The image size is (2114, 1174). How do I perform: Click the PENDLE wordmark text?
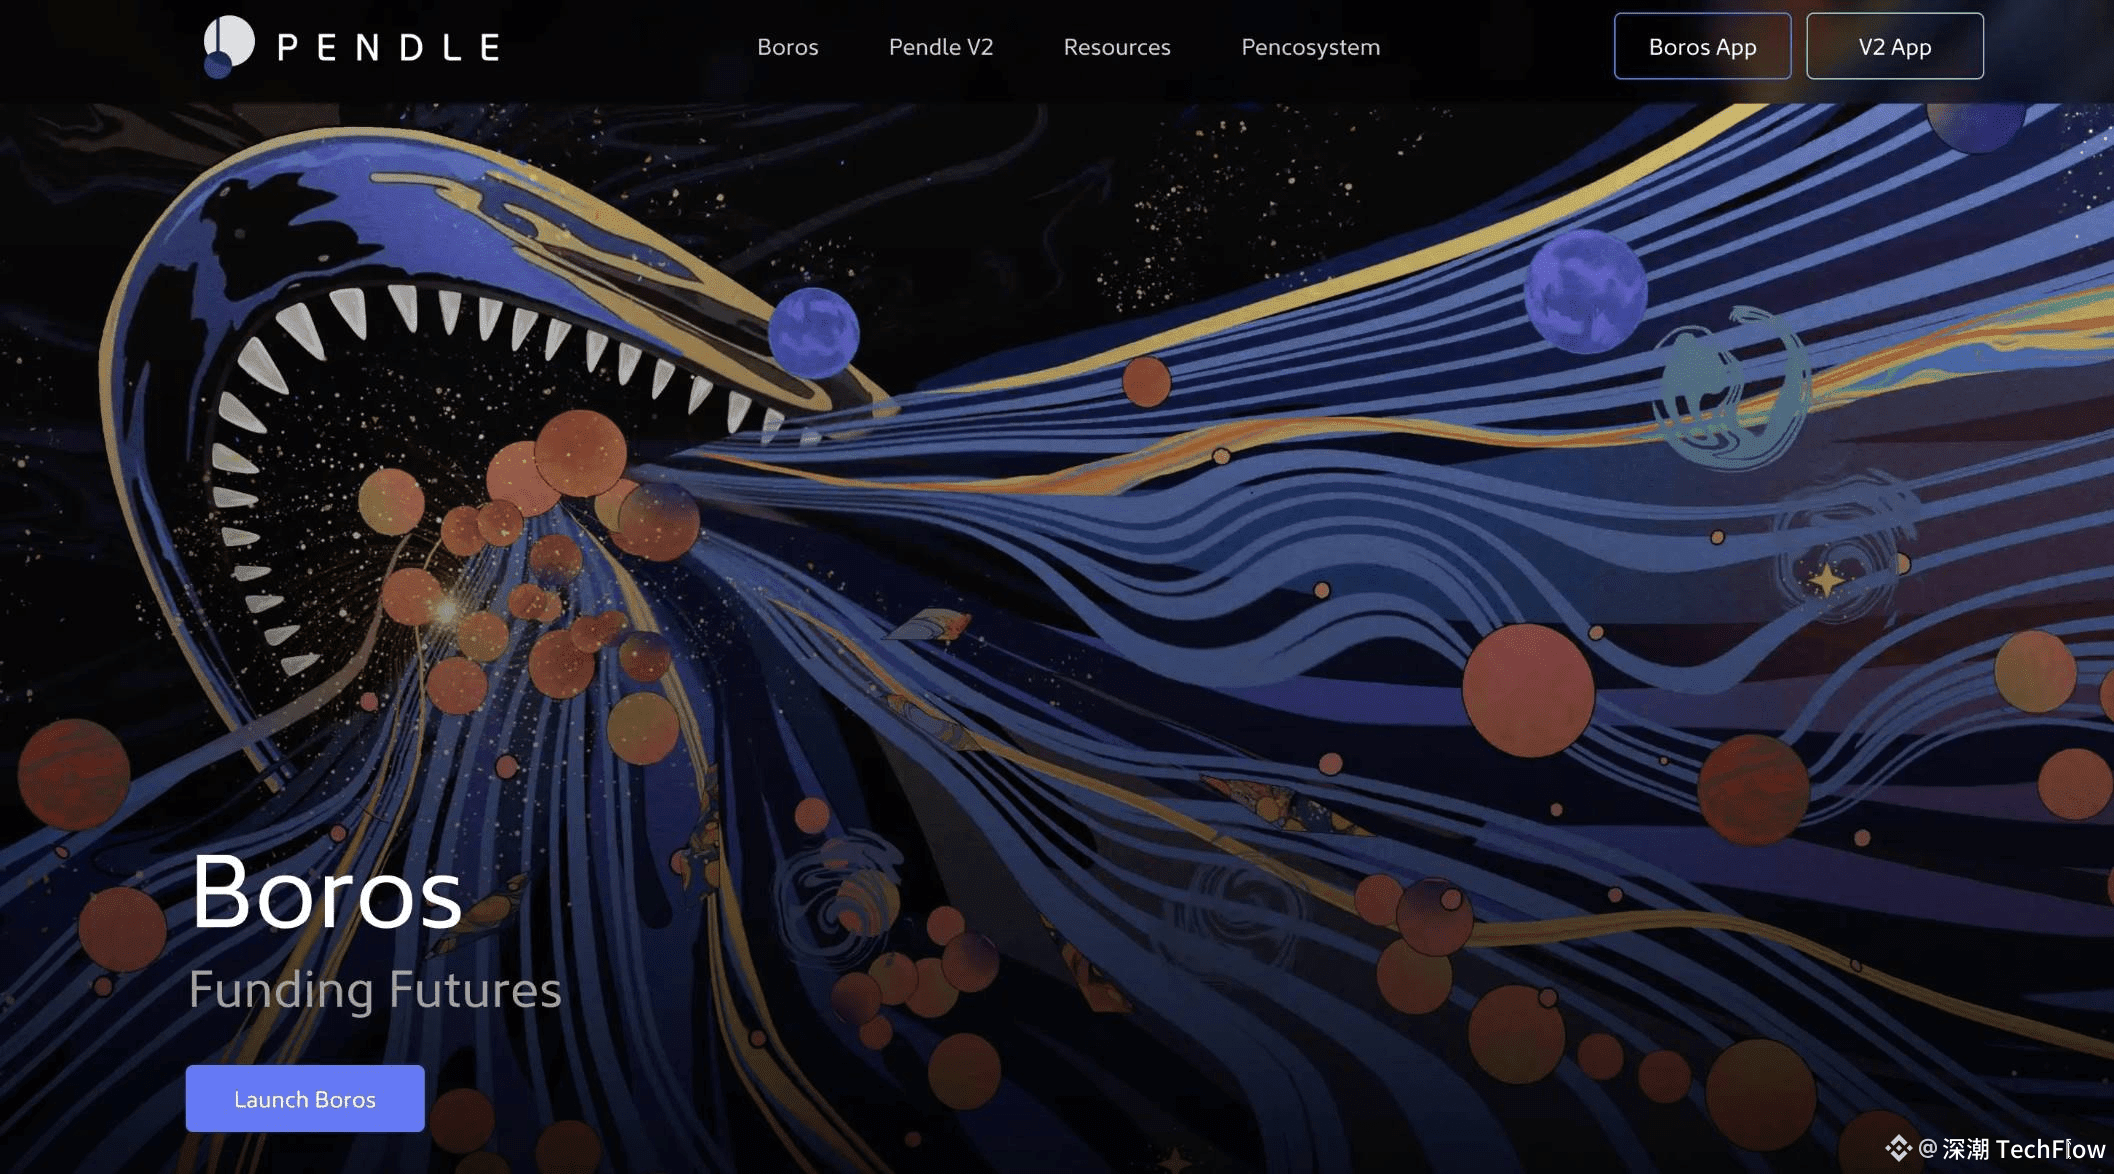click(x=389, y=47)
